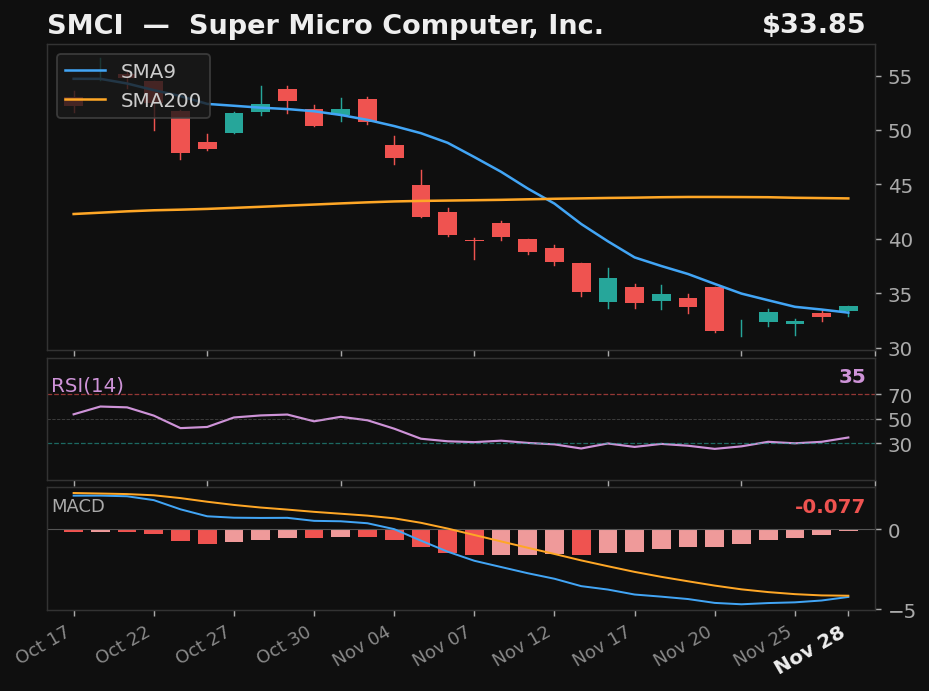The image size is (929, 691).
Task: Click the Nov 04 date axis label
Action: (361, 645)
